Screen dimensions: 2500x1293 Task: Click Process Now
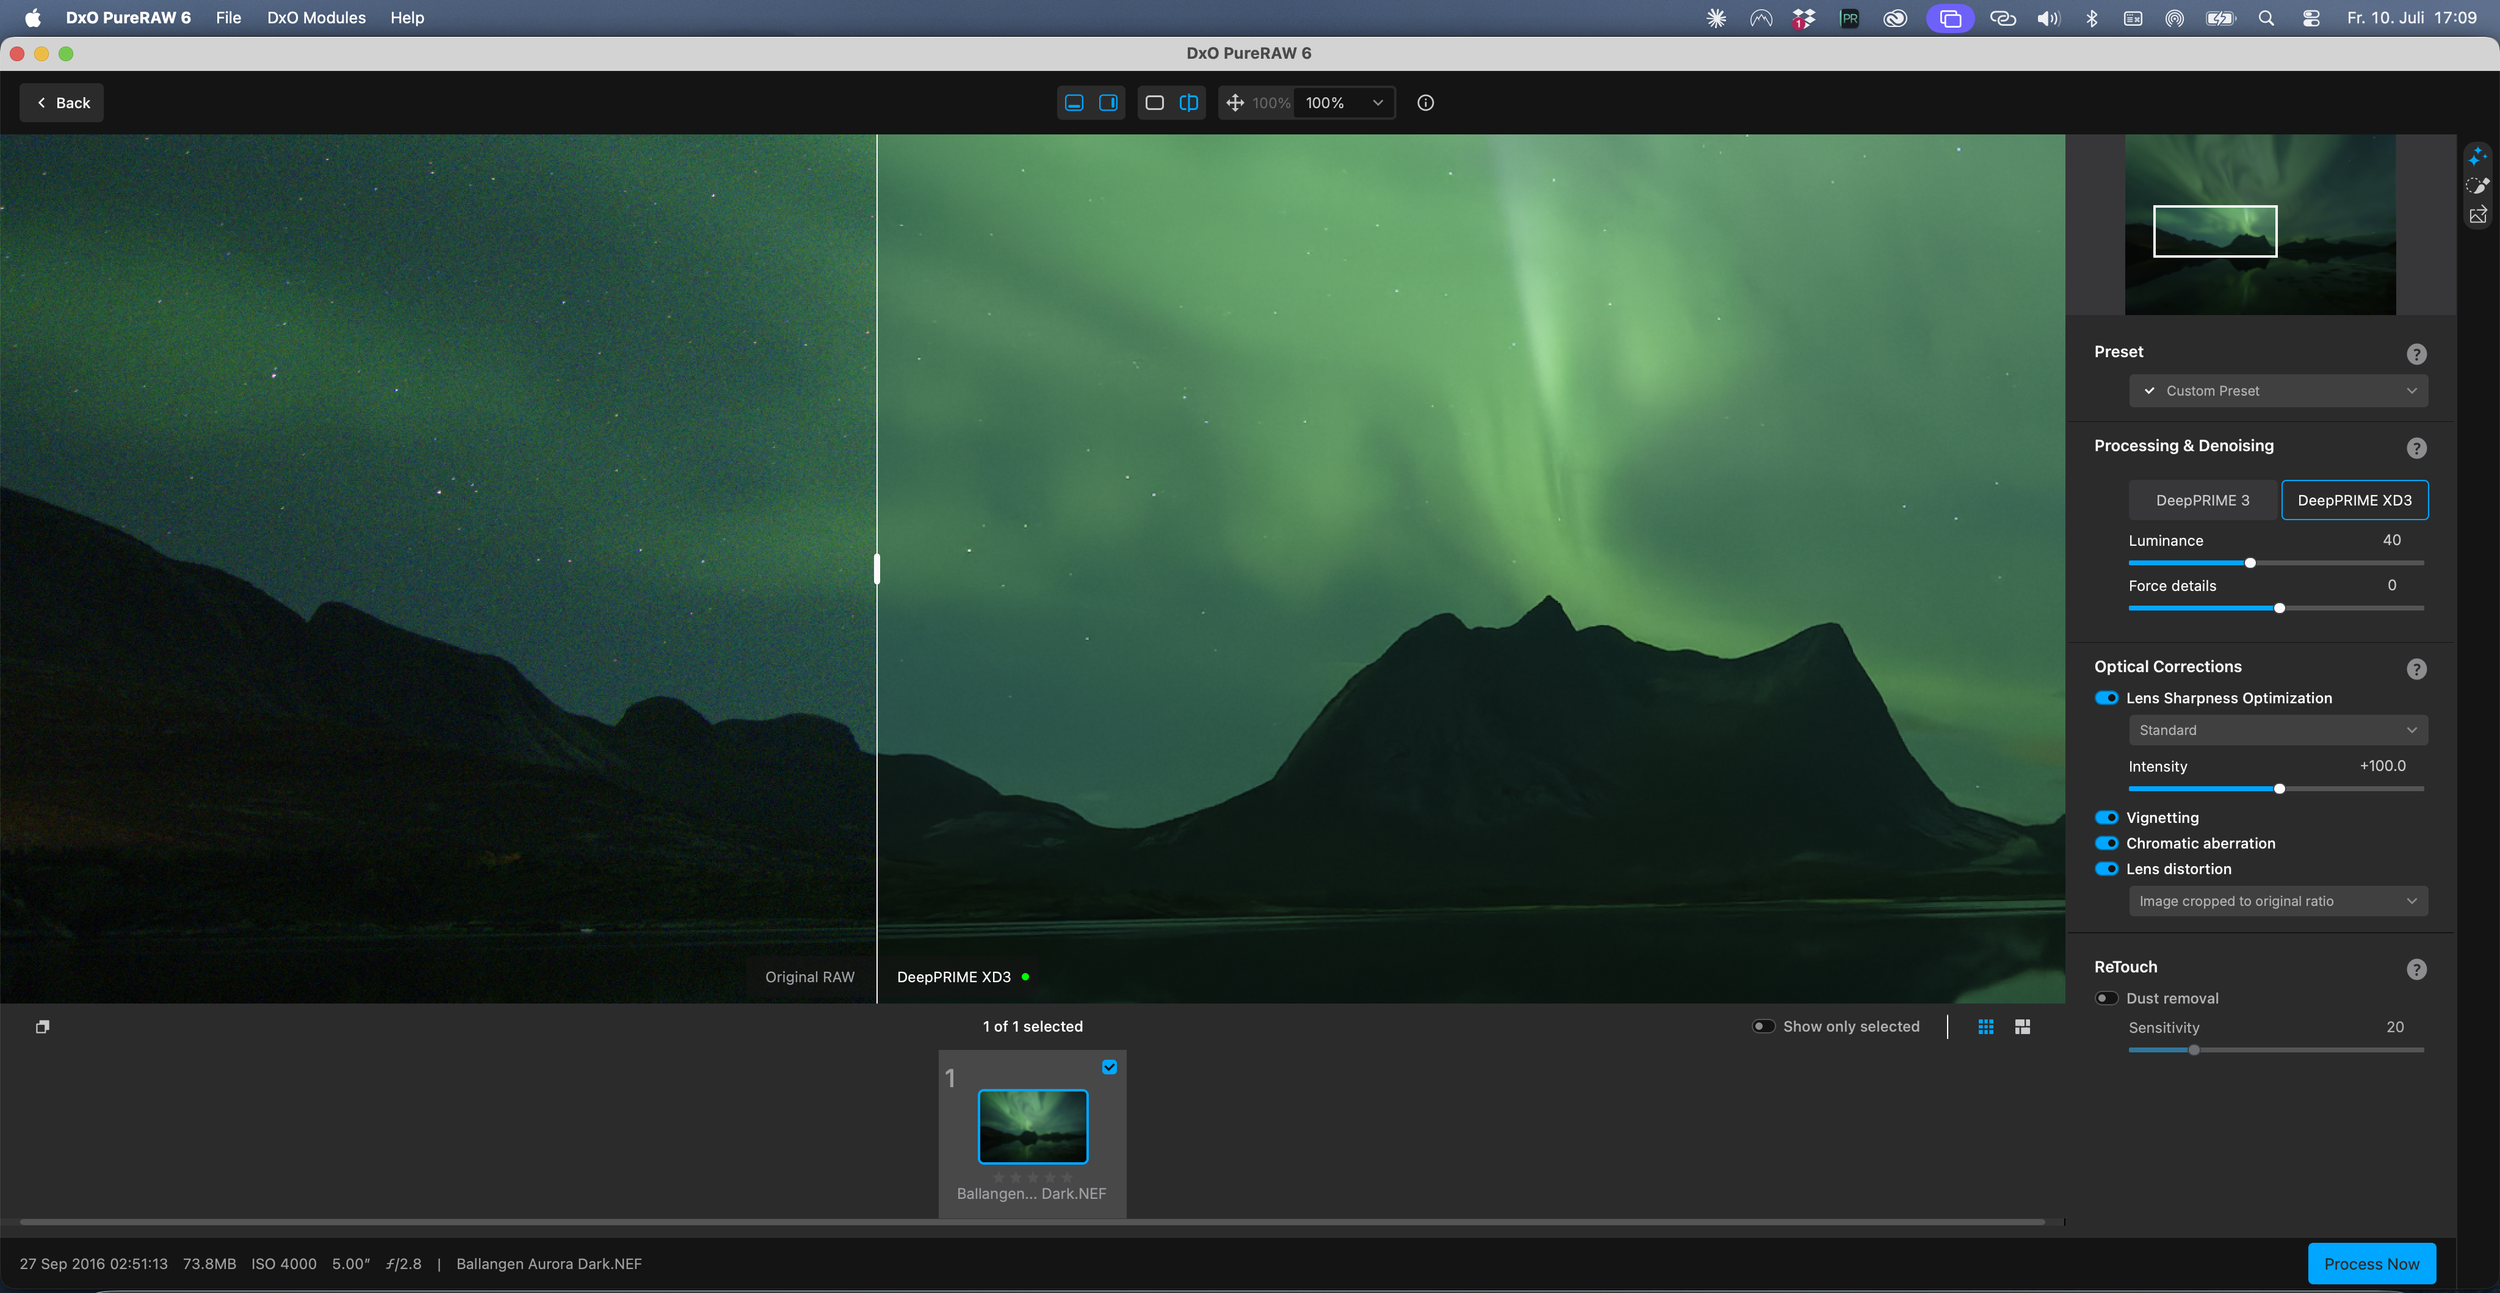coord(2371,1264)
